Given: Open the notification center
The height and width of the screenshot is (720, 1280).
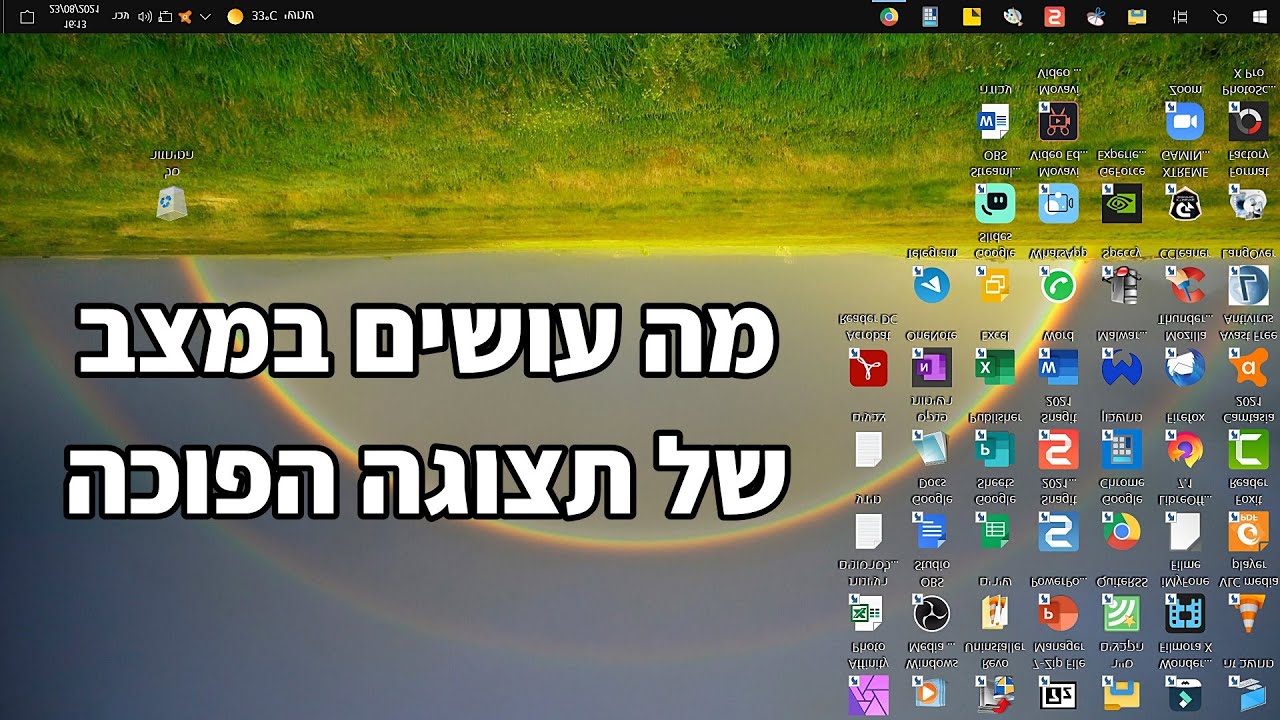Looking at the screenshot, I should click(27, 16).
